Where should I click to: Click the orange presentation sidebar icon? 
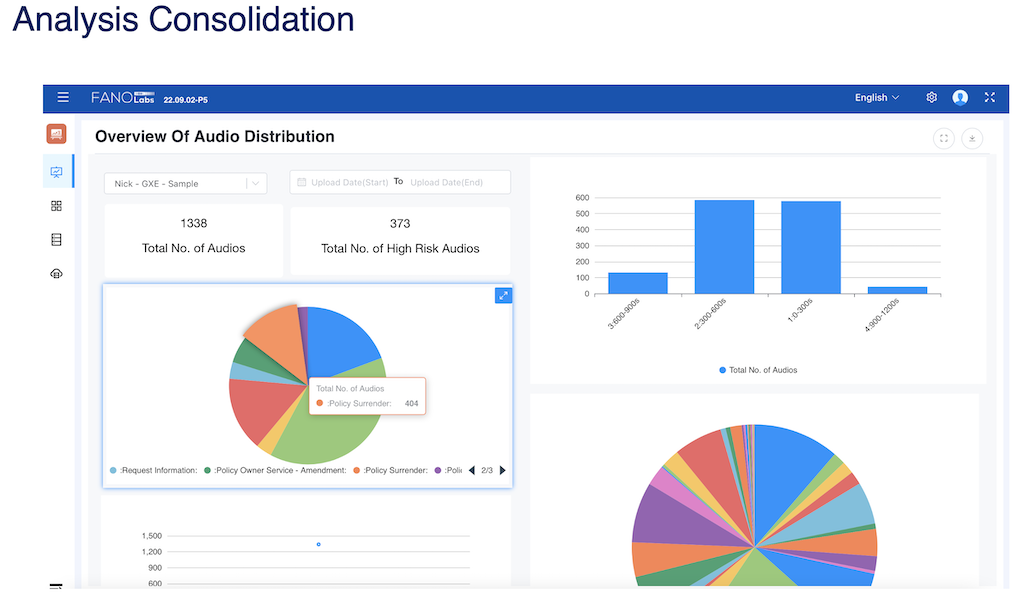56,134
